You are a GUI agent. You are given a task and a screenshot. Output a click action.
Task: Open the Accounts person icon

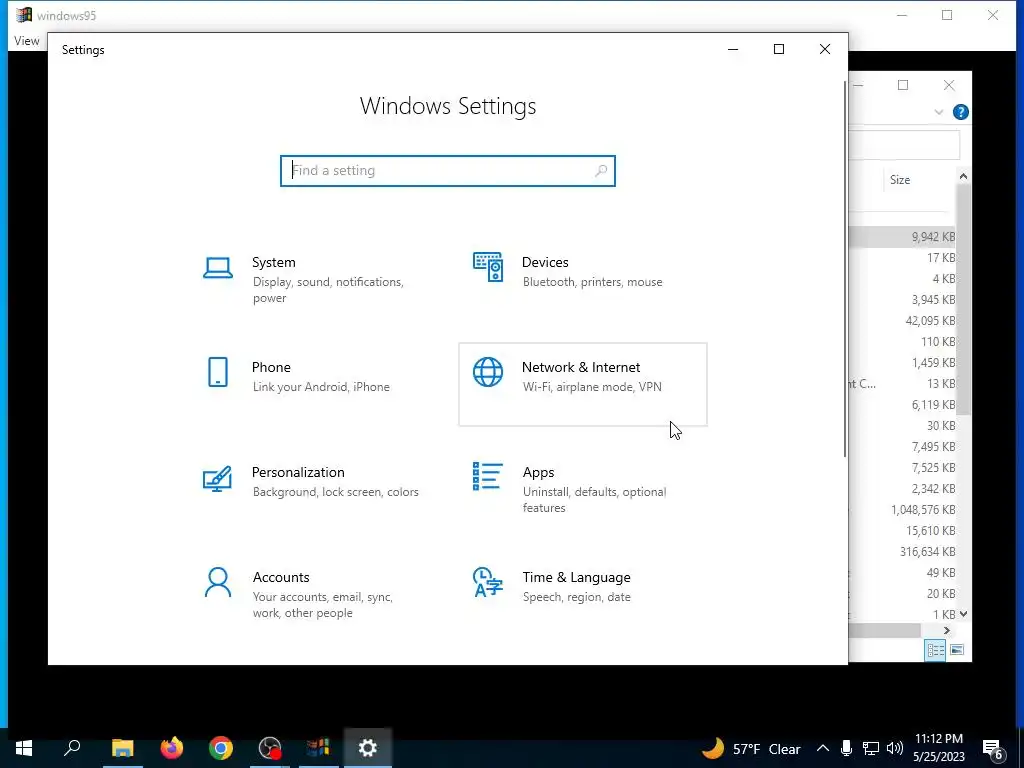point(217,583)
